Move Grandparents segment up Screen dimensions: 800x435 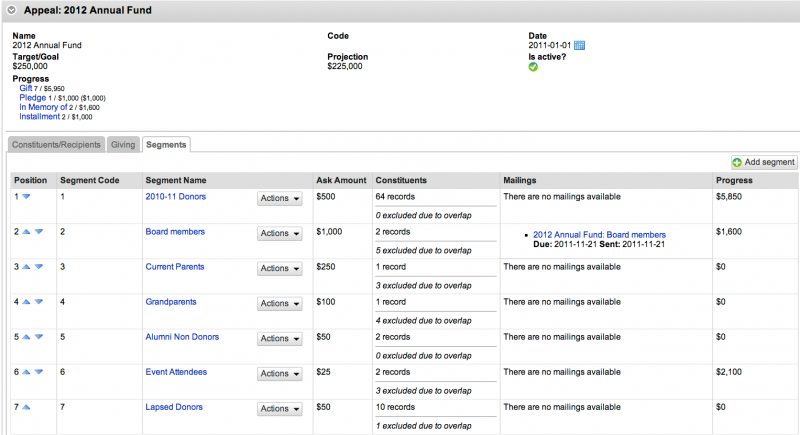26,302
